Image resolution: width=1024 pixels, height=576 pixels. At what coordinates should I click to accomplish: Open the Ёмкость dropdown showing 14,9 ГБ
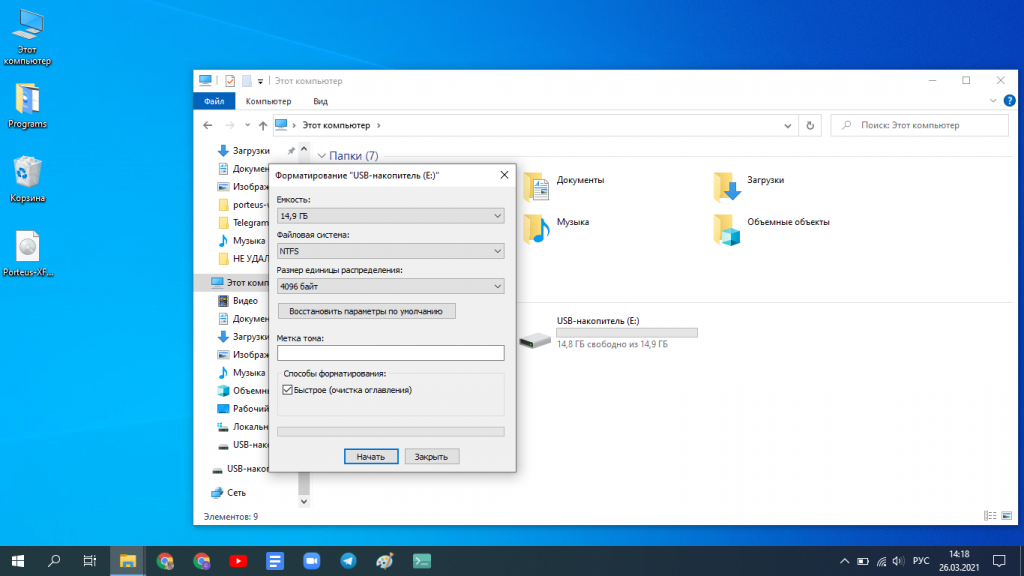[390, 215]
